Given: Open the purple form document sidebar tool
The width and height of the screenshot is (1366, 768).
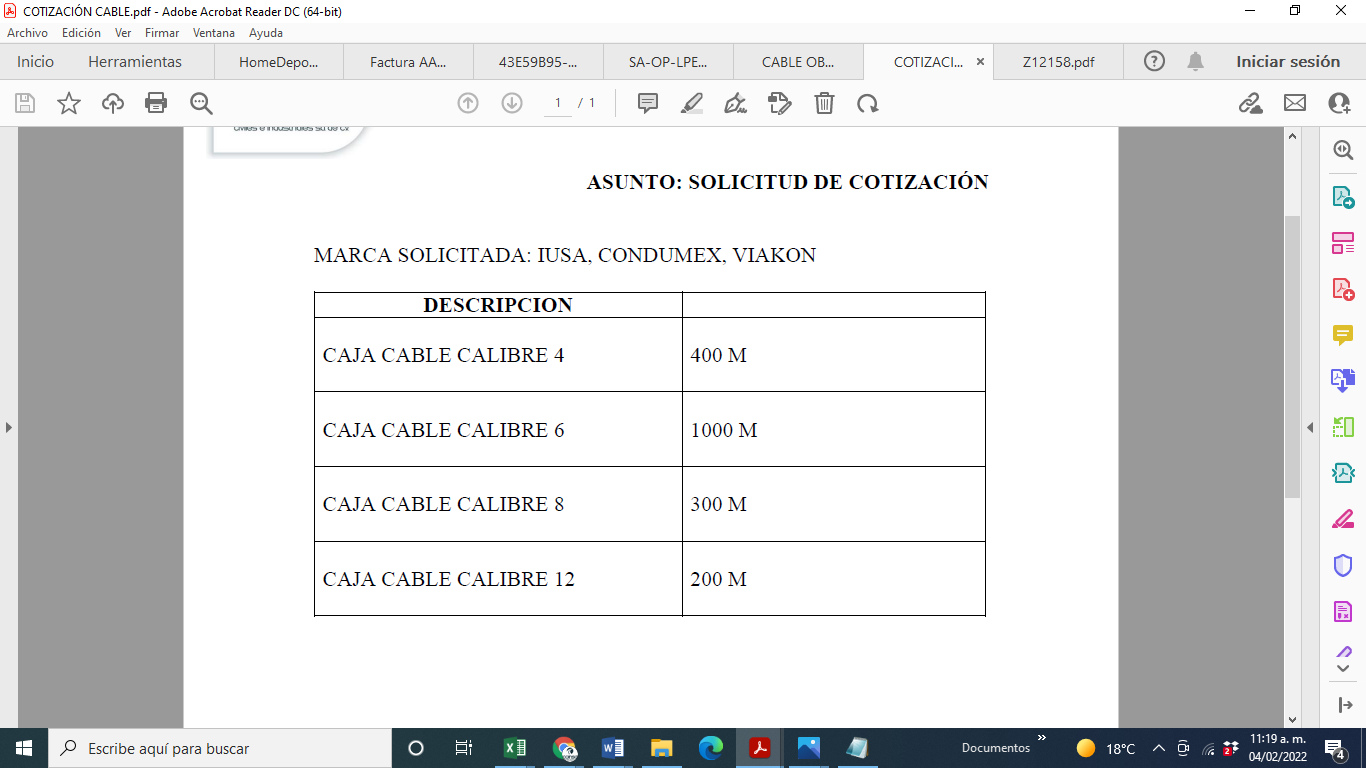Looking at the screenshot, I should (x=1343, y=611).
